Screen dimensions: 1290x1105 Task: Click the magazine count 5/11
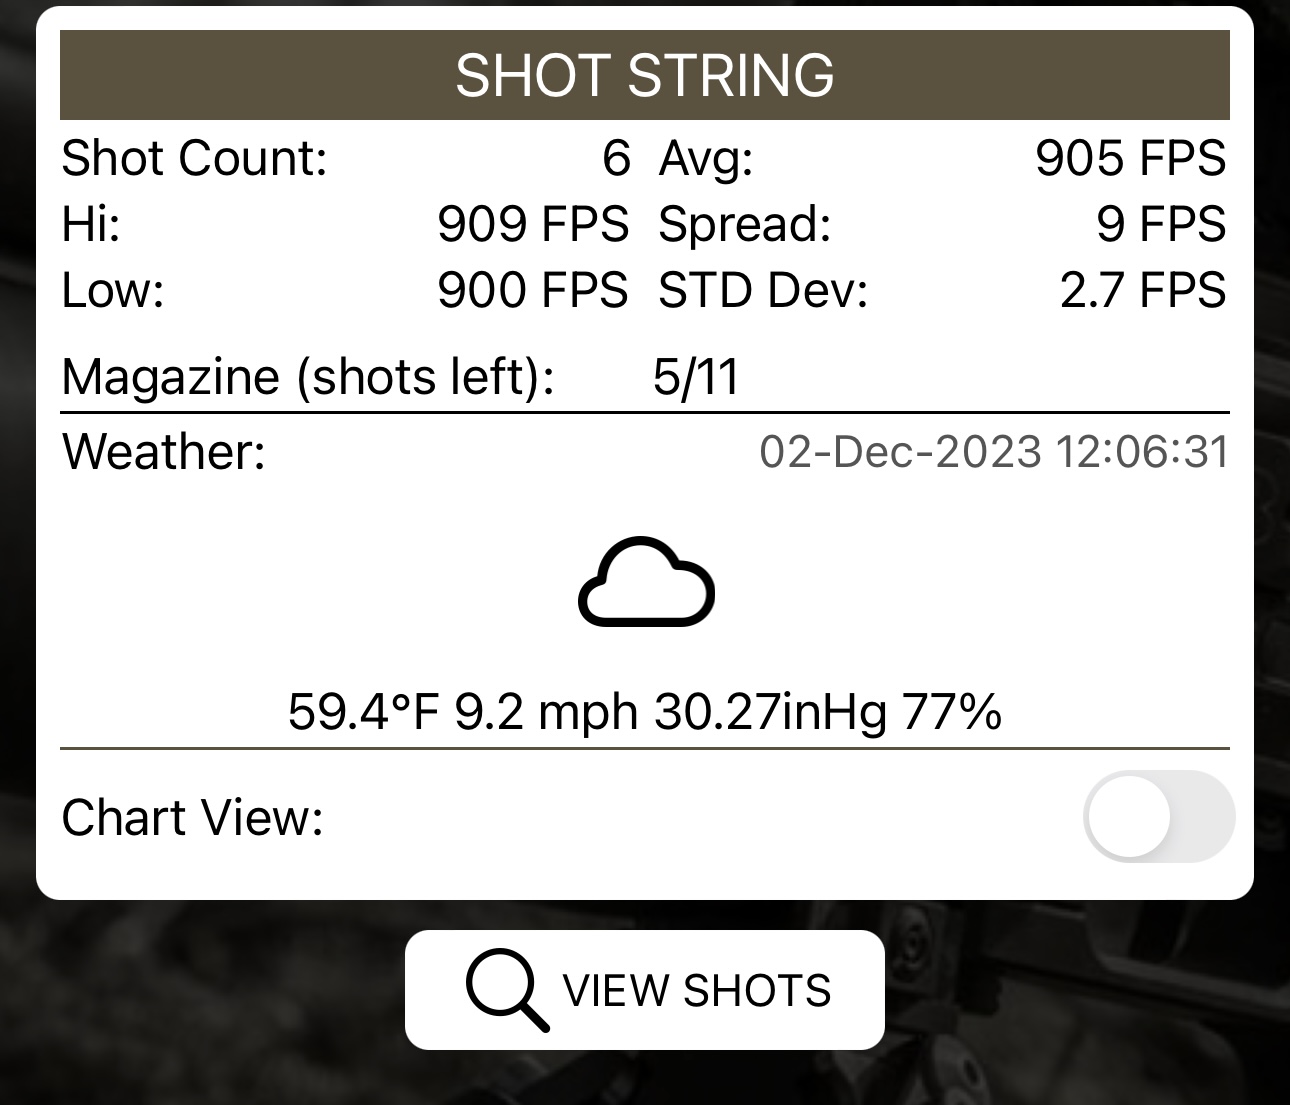(696, 377)
